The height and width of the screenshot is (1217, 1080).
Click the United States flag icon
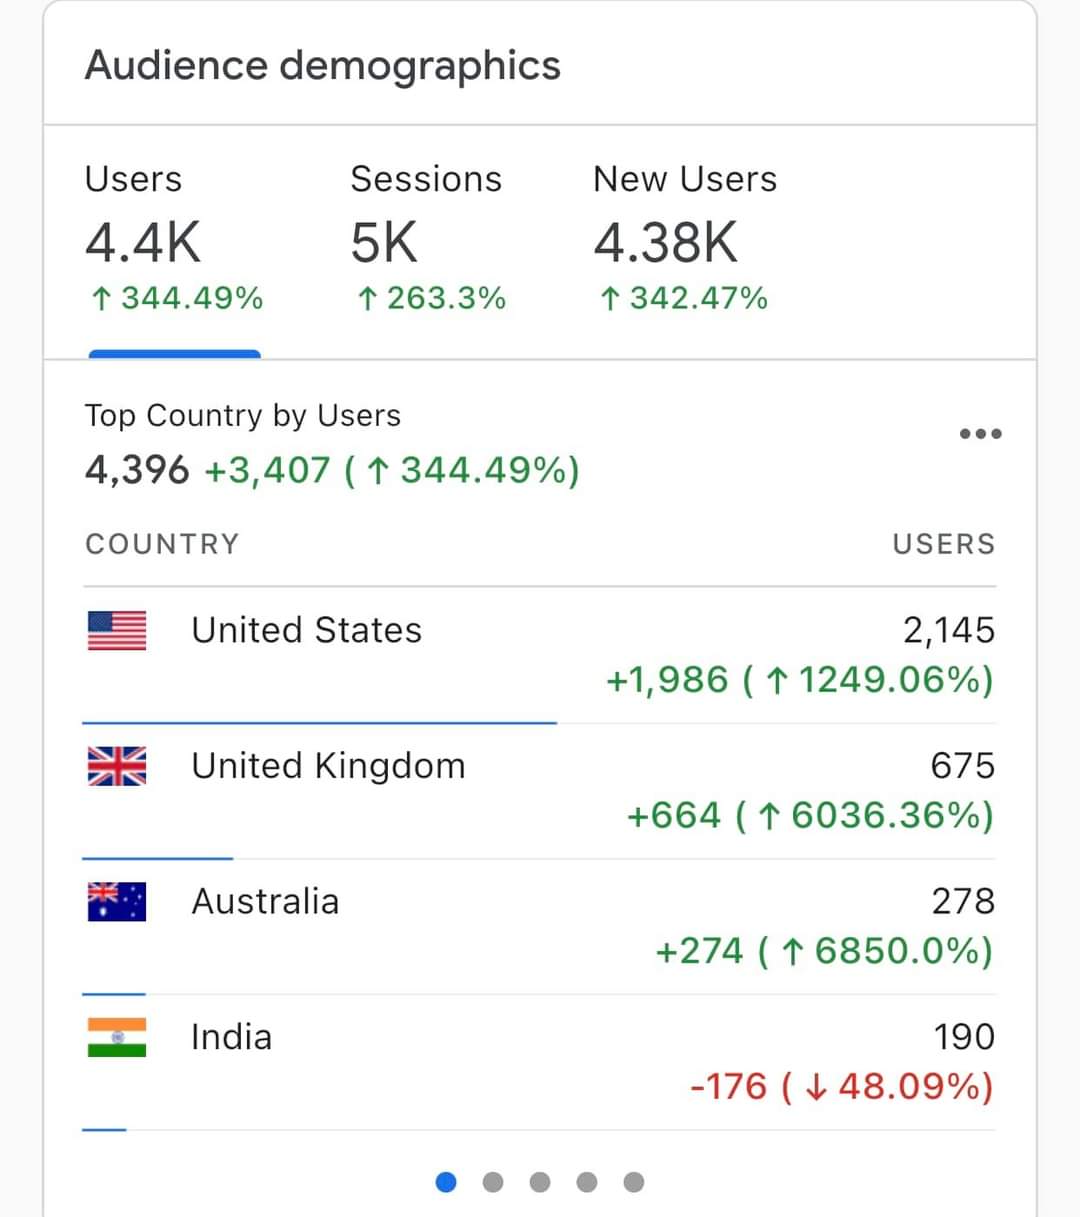(117, 631)
